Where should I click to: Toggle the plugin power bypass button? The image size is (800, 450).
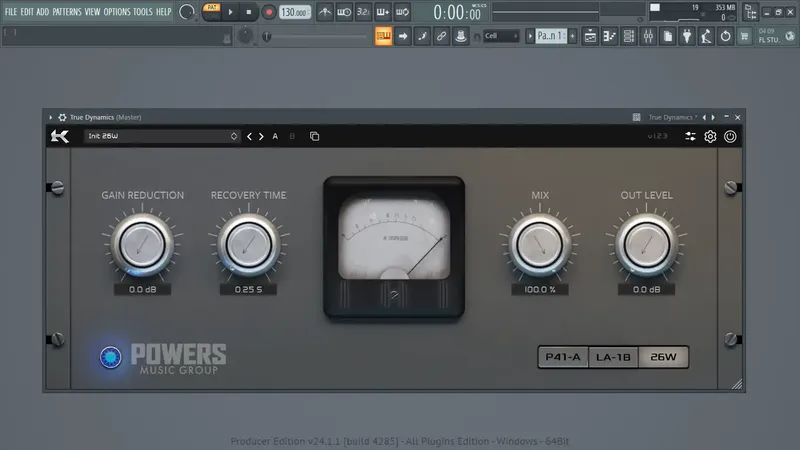[x=730, y=136]
